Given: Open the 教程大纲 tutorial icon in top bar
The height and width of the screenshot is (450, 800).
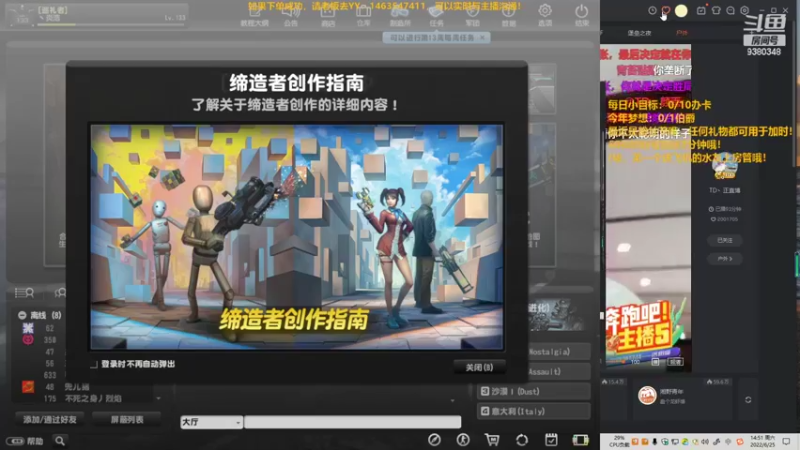Looking at the screenshot, I should click(x=254, y=16).
